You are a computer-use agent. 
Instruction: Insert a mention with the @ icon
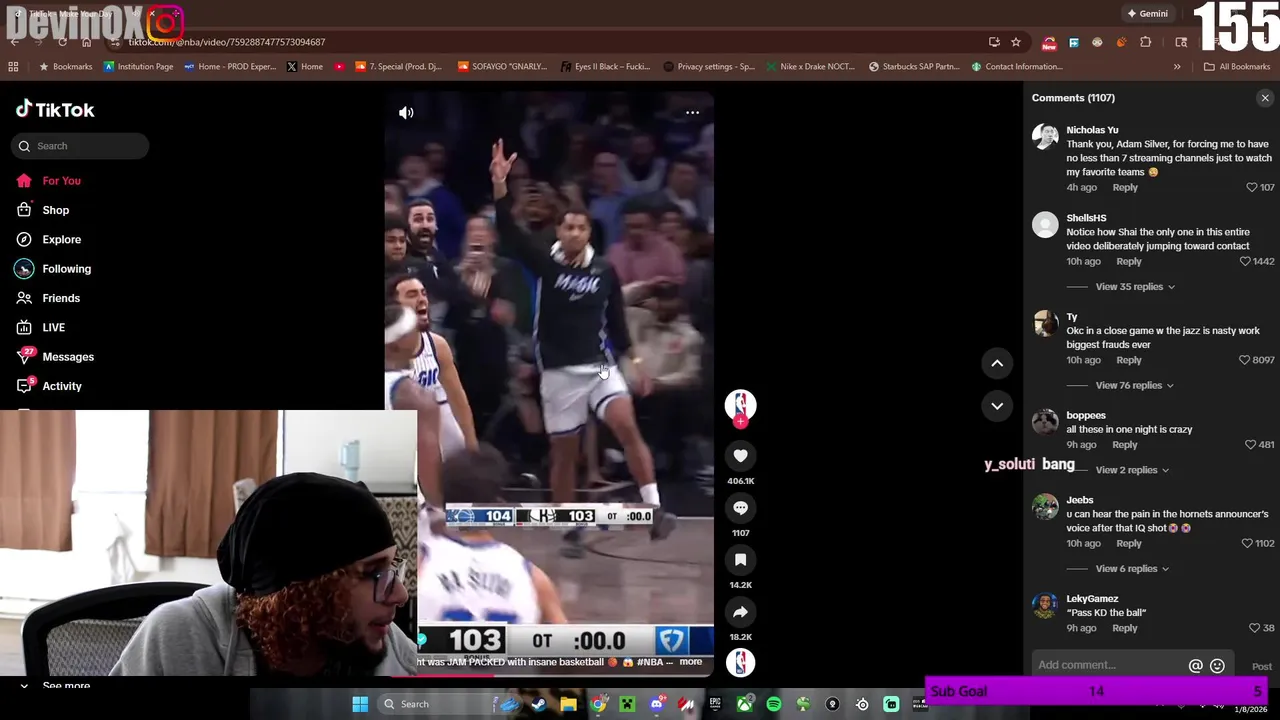click(1195, 666)
